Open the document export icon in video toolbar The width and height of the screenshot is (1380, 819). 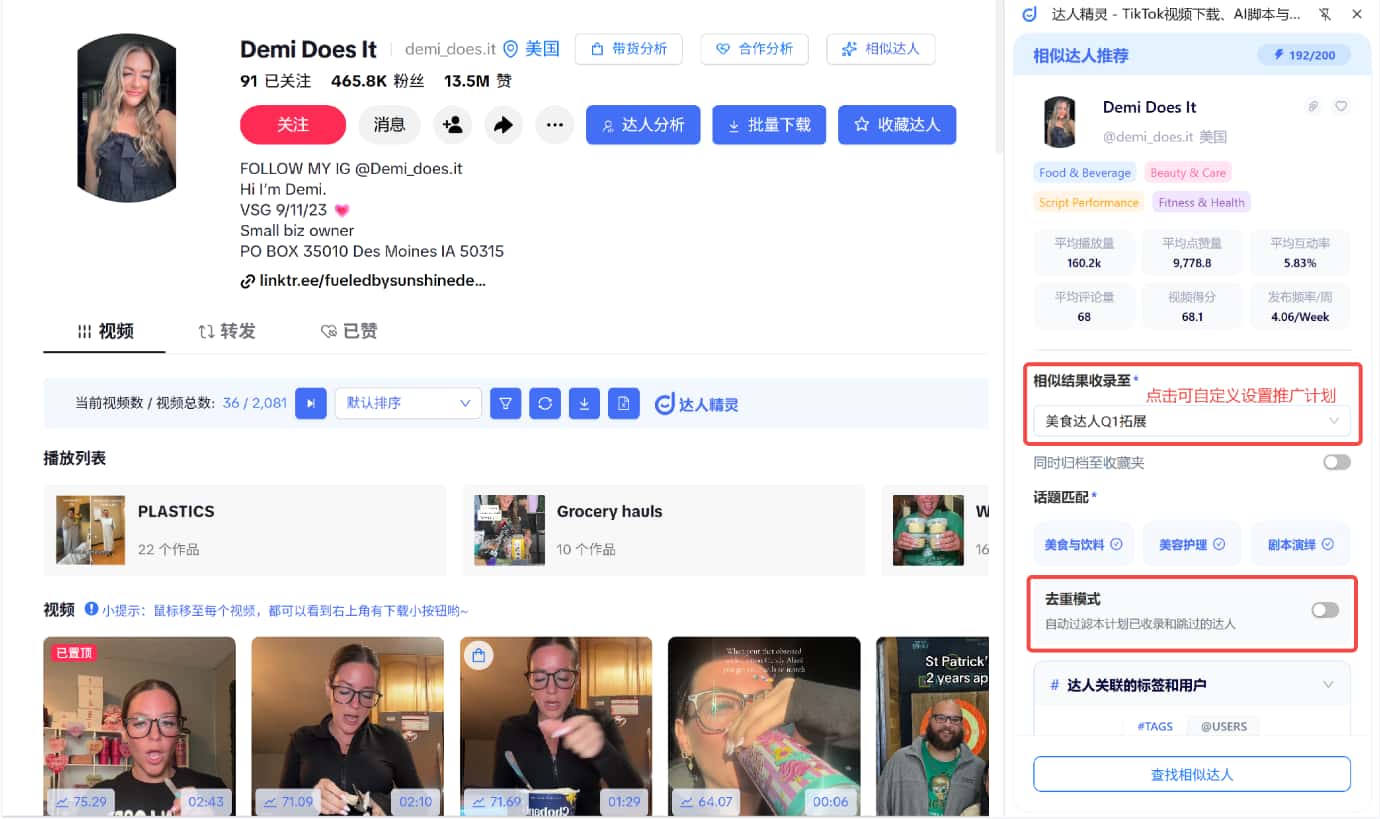(x=623, y=403)
